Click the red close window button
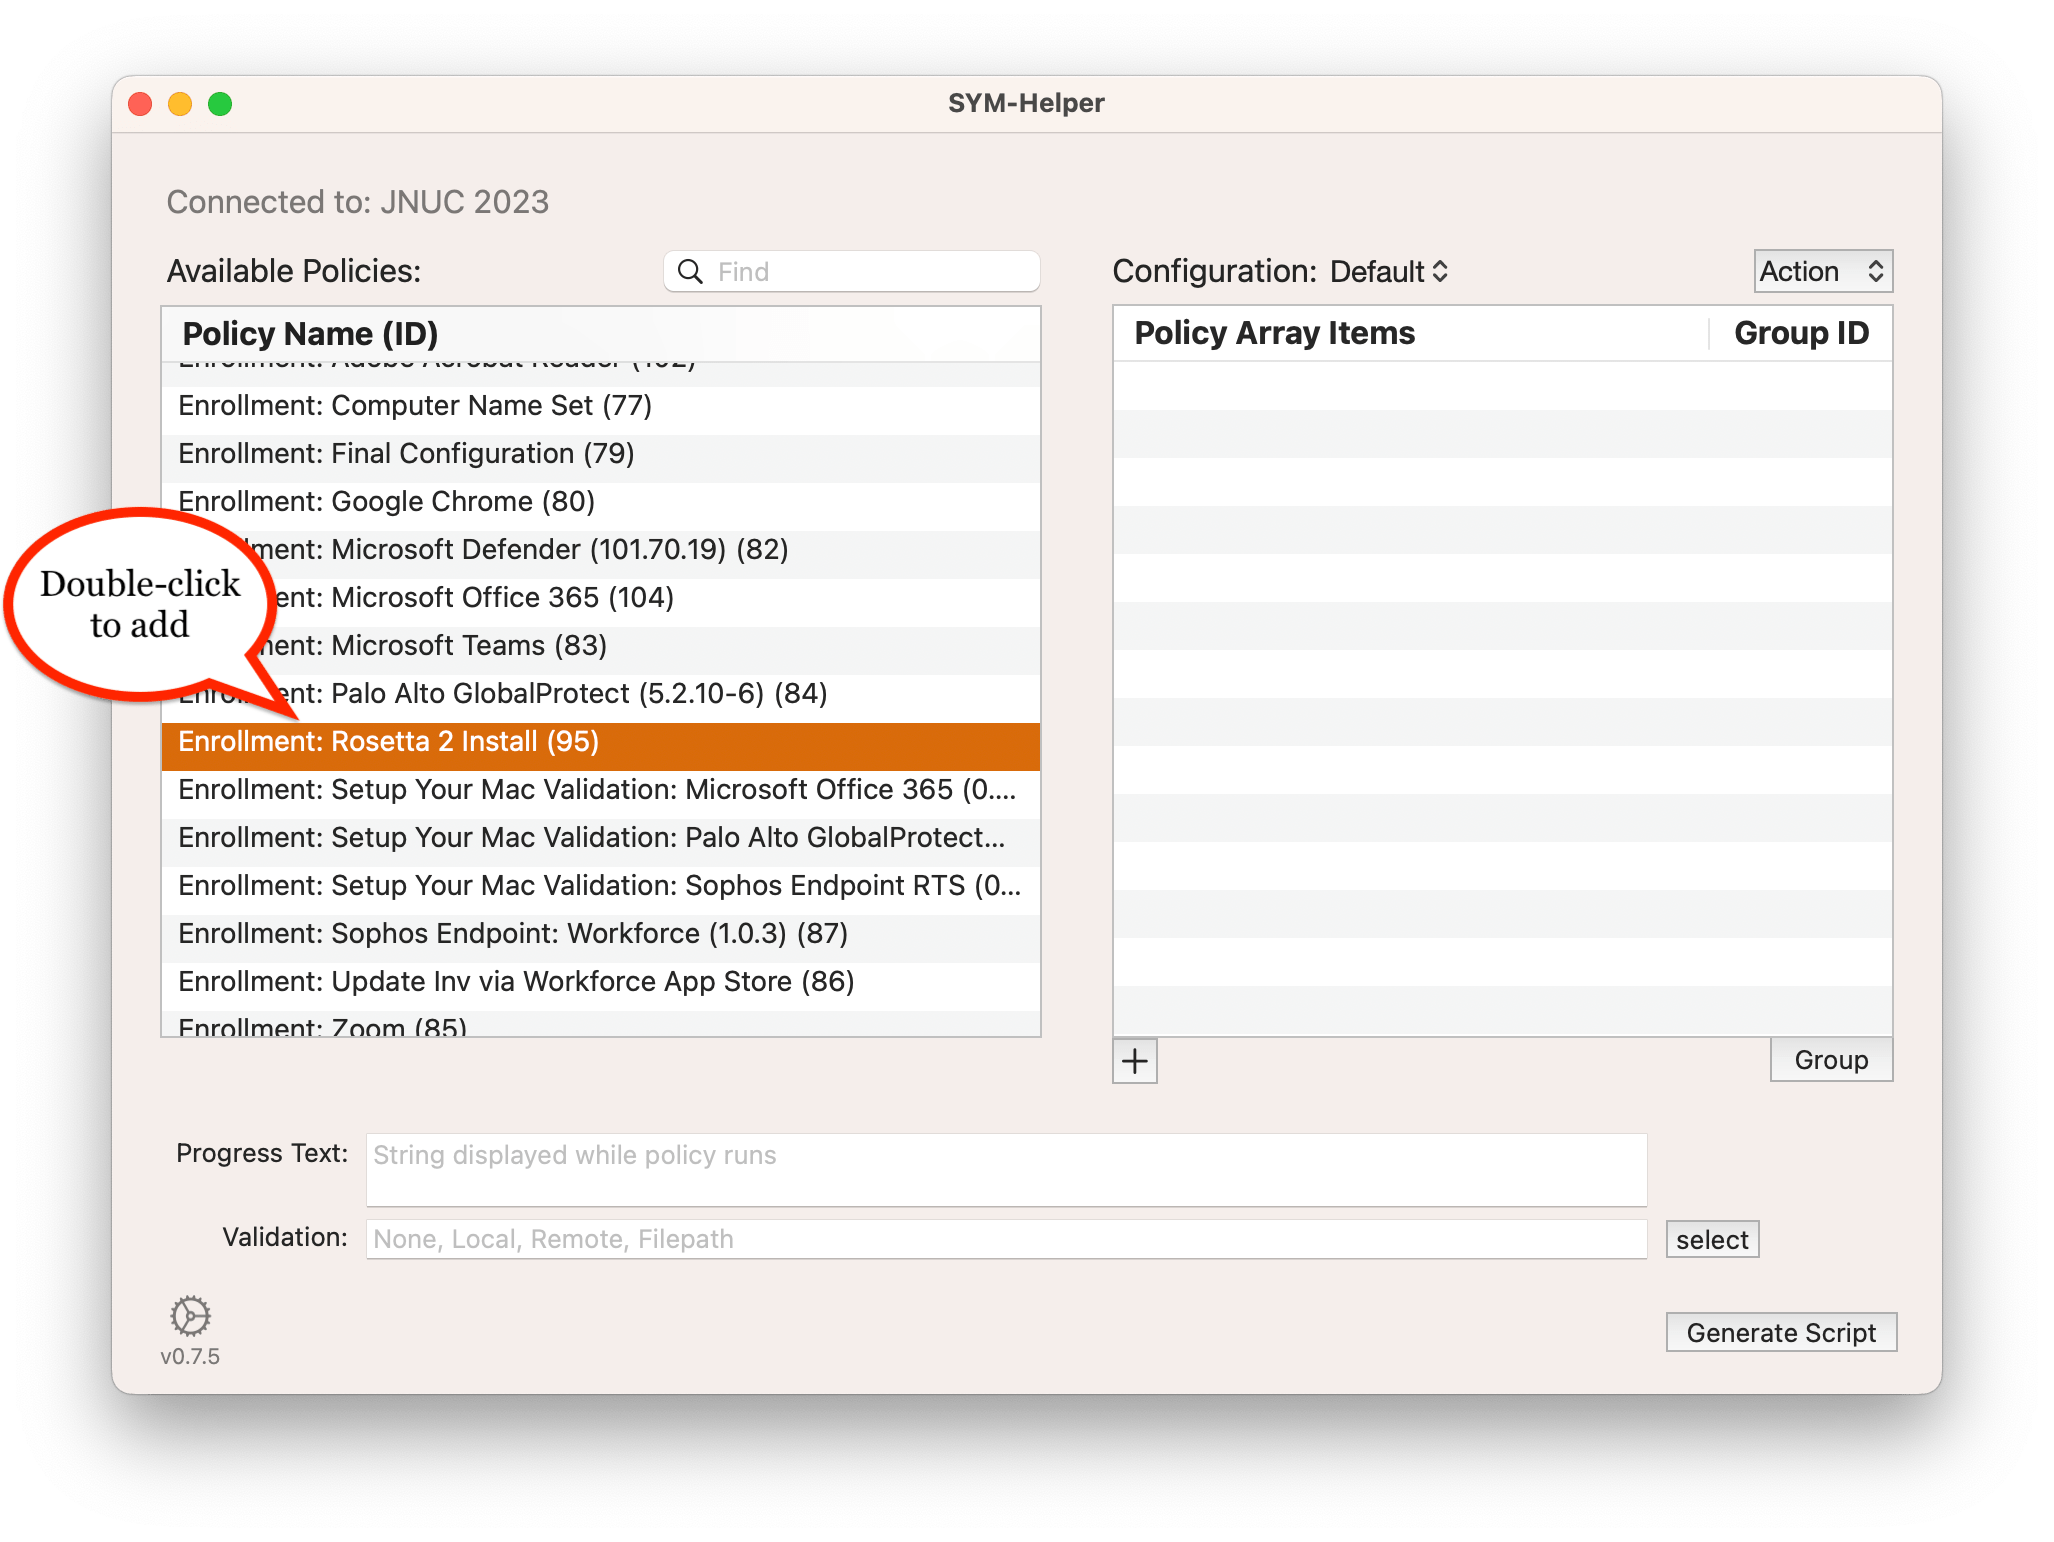Screen dimensions: 2054x1542 pos(141,104)
